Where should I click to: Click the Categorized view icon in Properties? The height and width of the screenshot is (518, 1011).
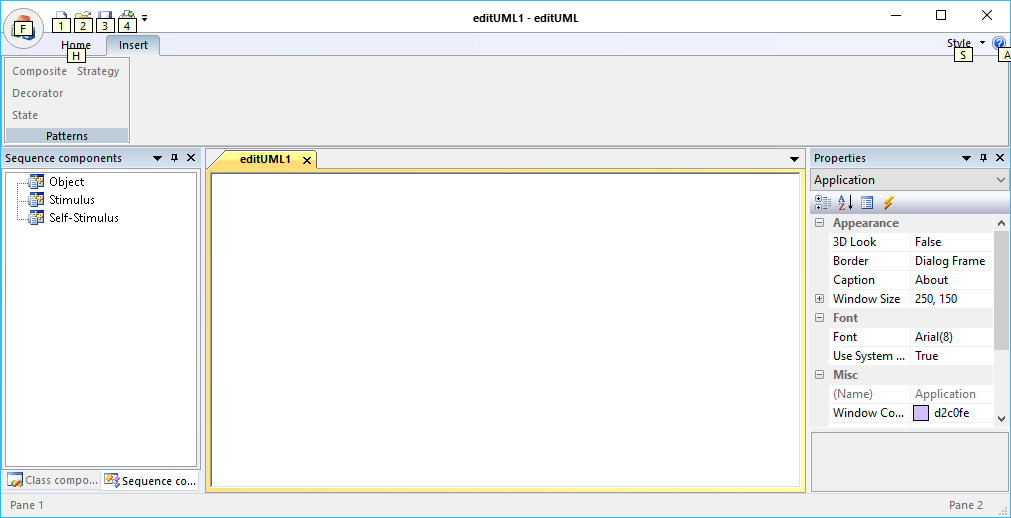click(x=823, y=203)
